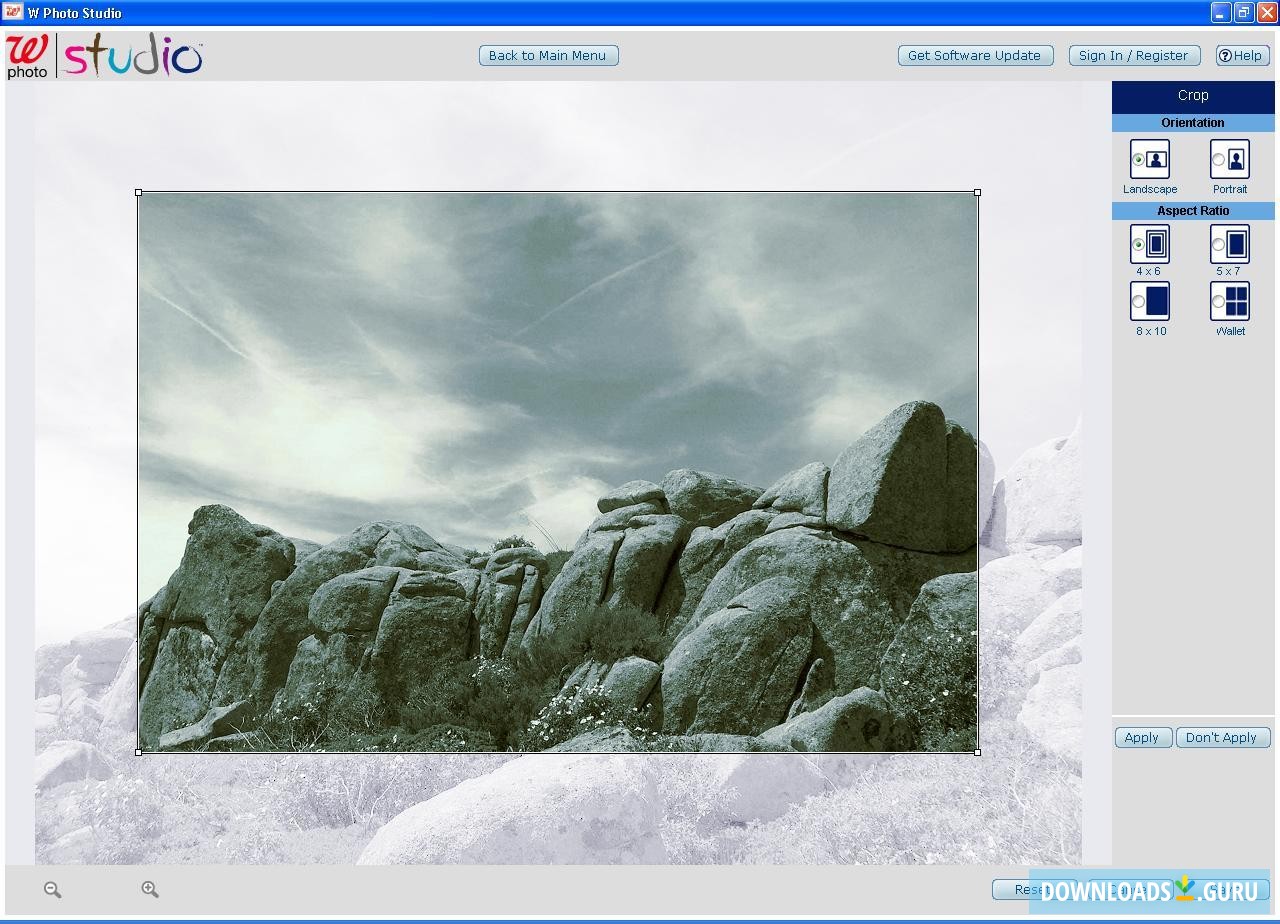Open Sign In / Register
The width and height of the screenshot is (1280, 924).
pyautogui.click(x=1134, y=56)
